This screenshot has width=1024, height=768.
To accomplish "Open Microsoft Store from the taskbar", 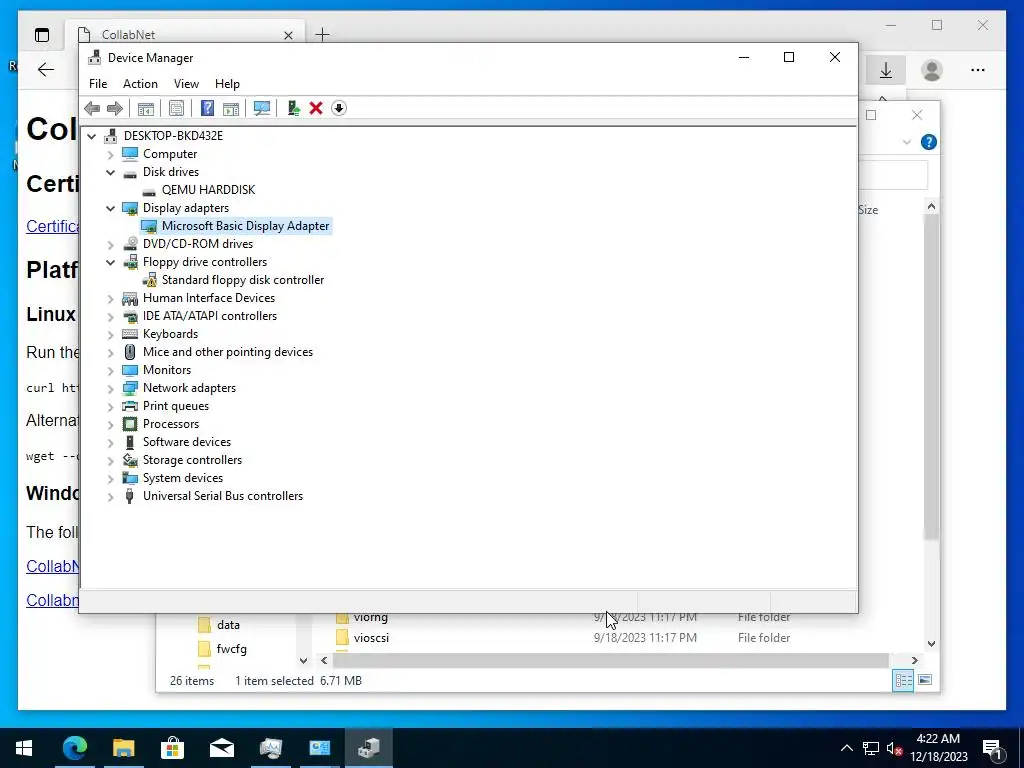I will 172,748.
